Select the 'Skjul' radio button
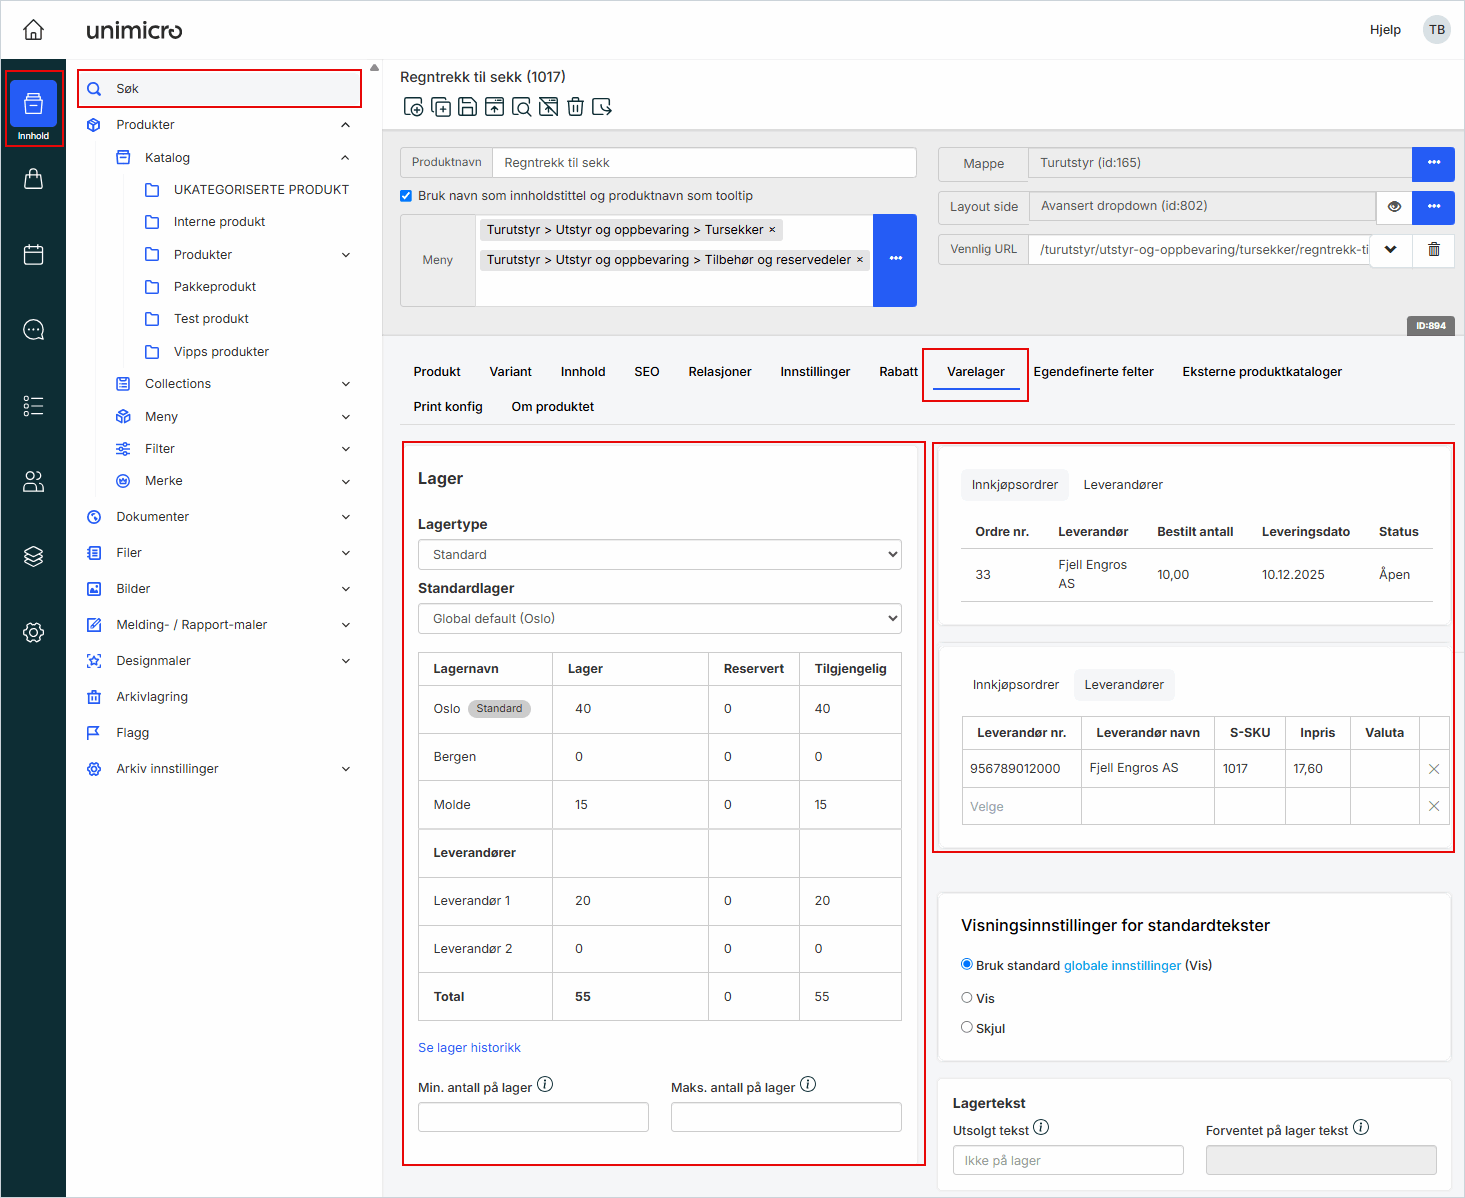 (x=967, y=1027)
